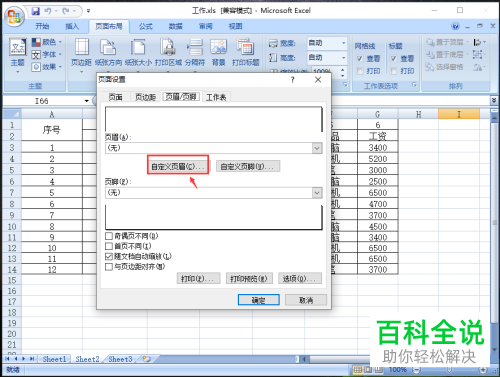Screen dimensions: 500x377
Task: Enable 首页不同(I) checkbox
Action: coord(109,246)
